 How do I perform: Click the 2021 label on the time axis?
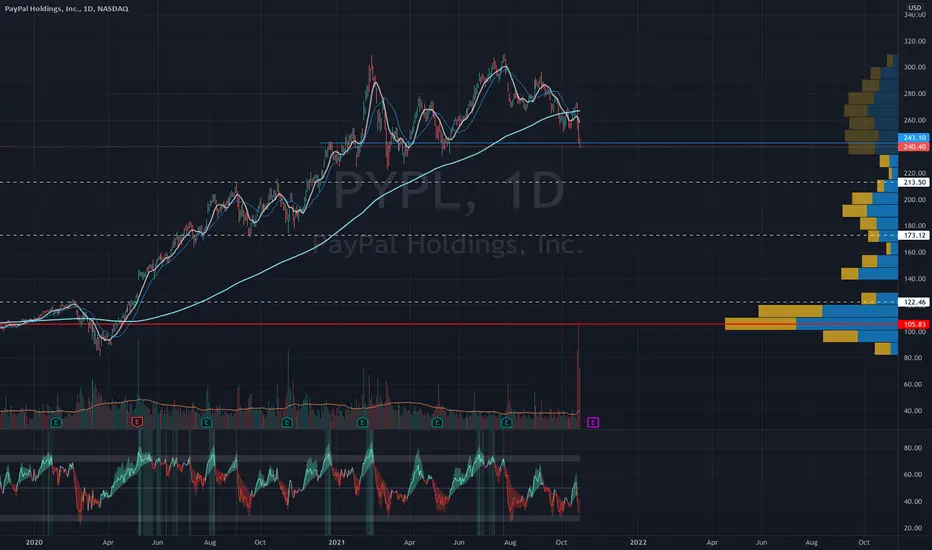336,542
